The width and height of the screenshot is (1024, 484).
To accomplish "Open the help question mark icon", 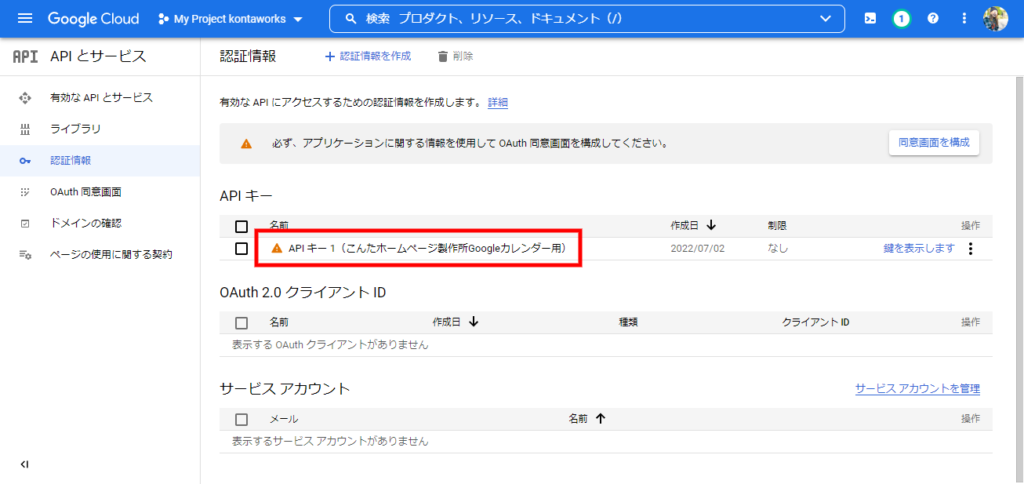I will click(x=933, y=19).
